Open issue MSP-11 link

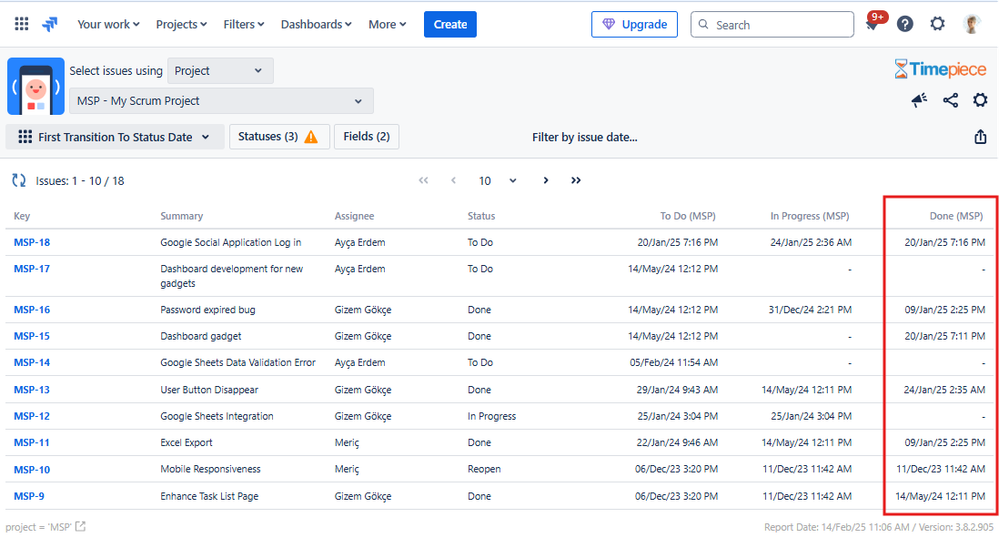pyautogui.click(x=32, y=443)
